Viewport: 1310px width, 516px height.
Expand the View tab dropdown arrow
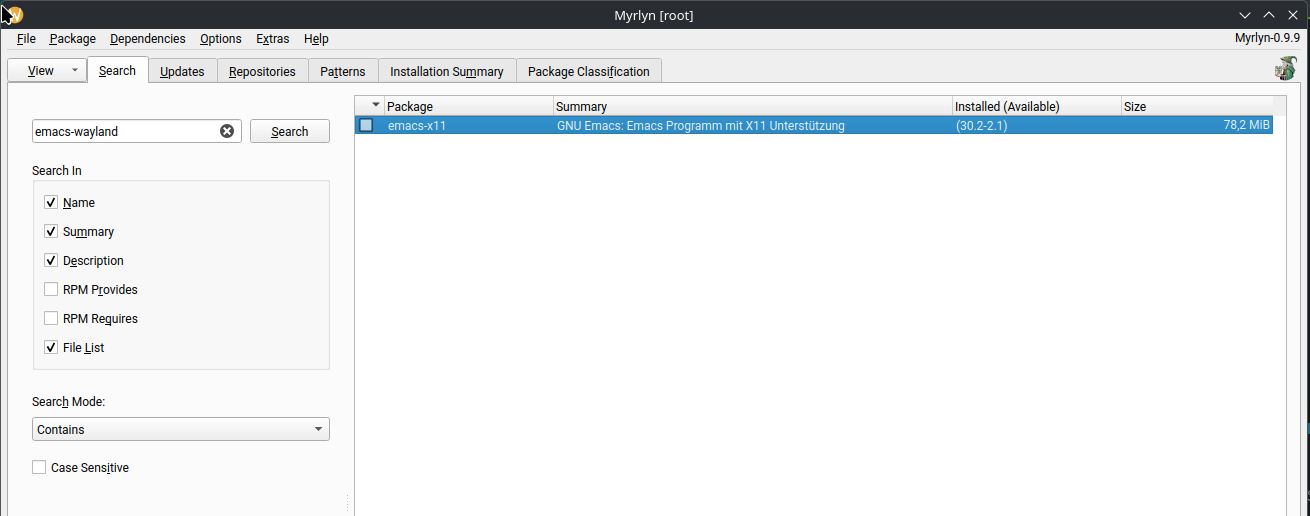[74, 71]
